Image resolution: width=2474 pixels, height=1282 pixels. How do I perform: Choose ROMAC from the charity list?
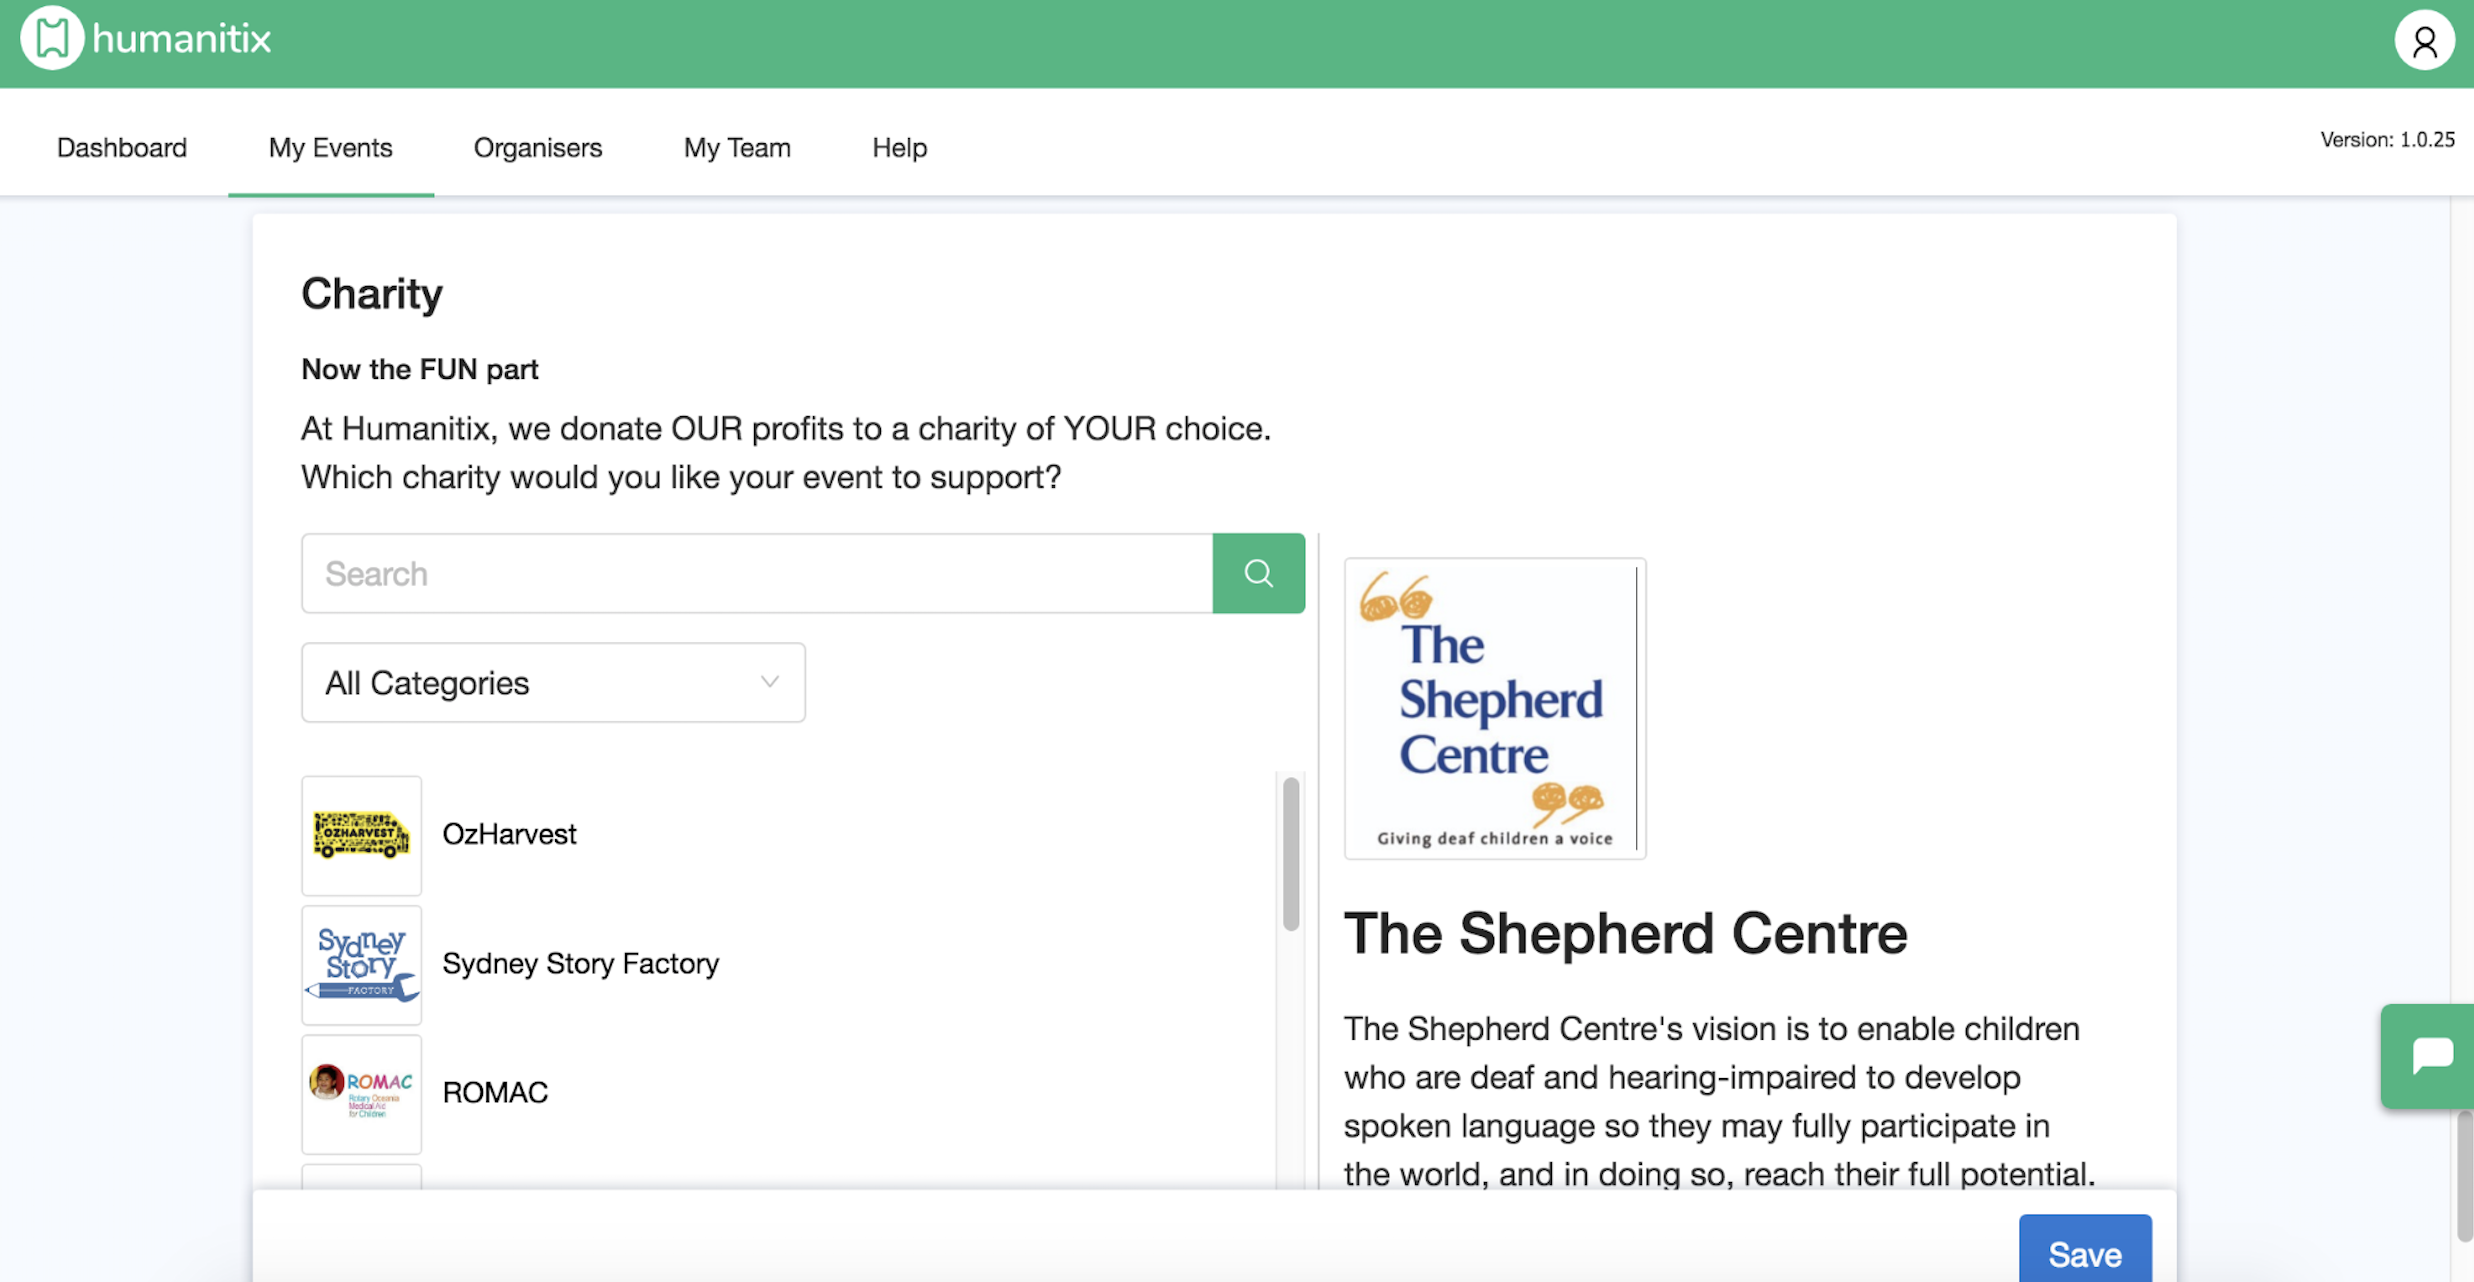[495, 1092]
